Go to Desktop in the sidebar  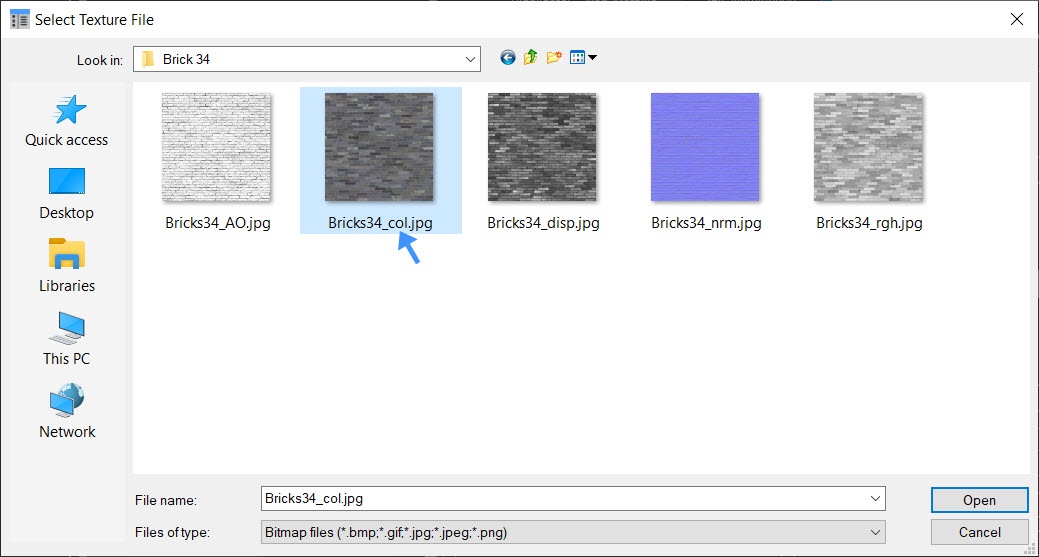pos(66,193)
